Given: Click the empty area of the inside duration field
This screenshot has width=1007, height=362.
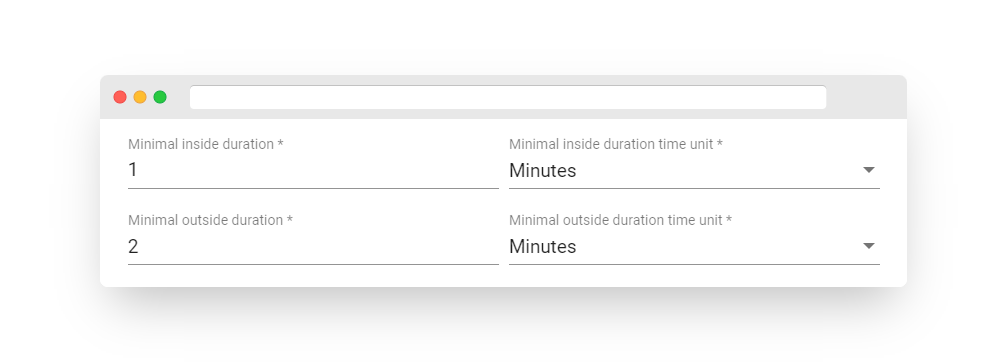Looking at the screenshot, I should click(321, 171).
